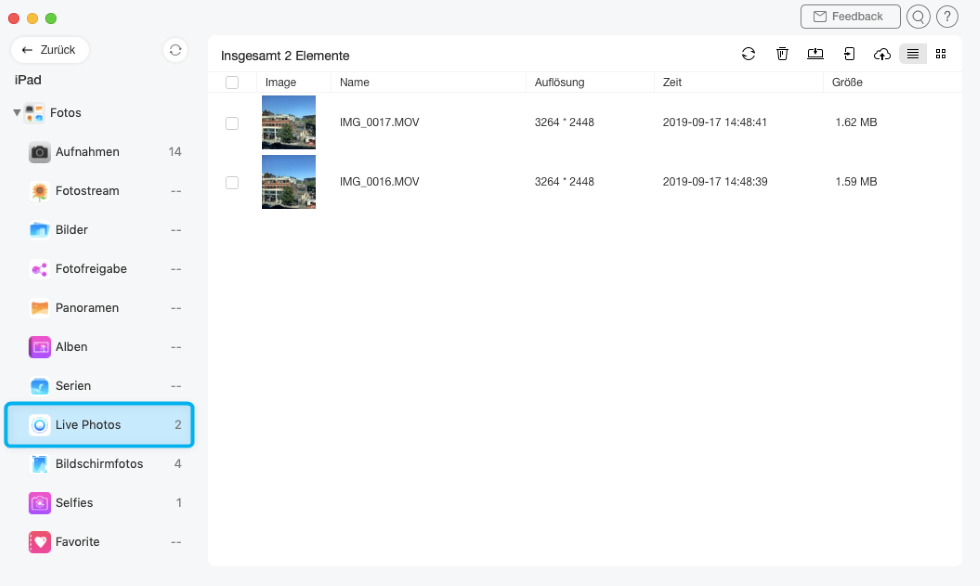Open the Feedback button
This screenshot has height=586, width=980.
pyautogui.click(x=850, y=17)
